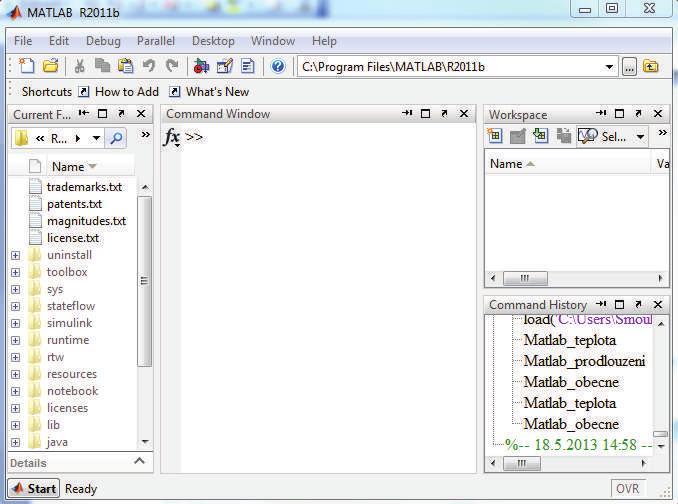
Task: Minimize the Command Window panel
Action: 407,113
